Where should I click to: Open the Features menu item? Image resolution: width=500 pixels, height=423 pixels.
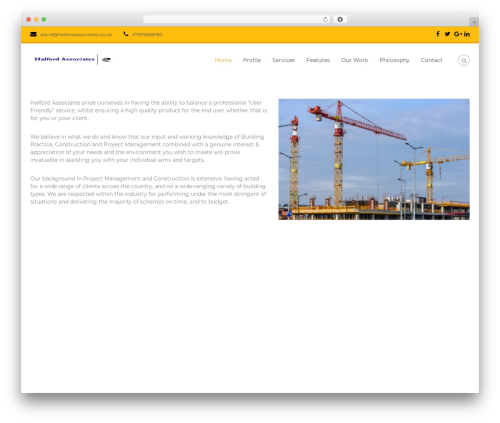click(x=318, y=60)
